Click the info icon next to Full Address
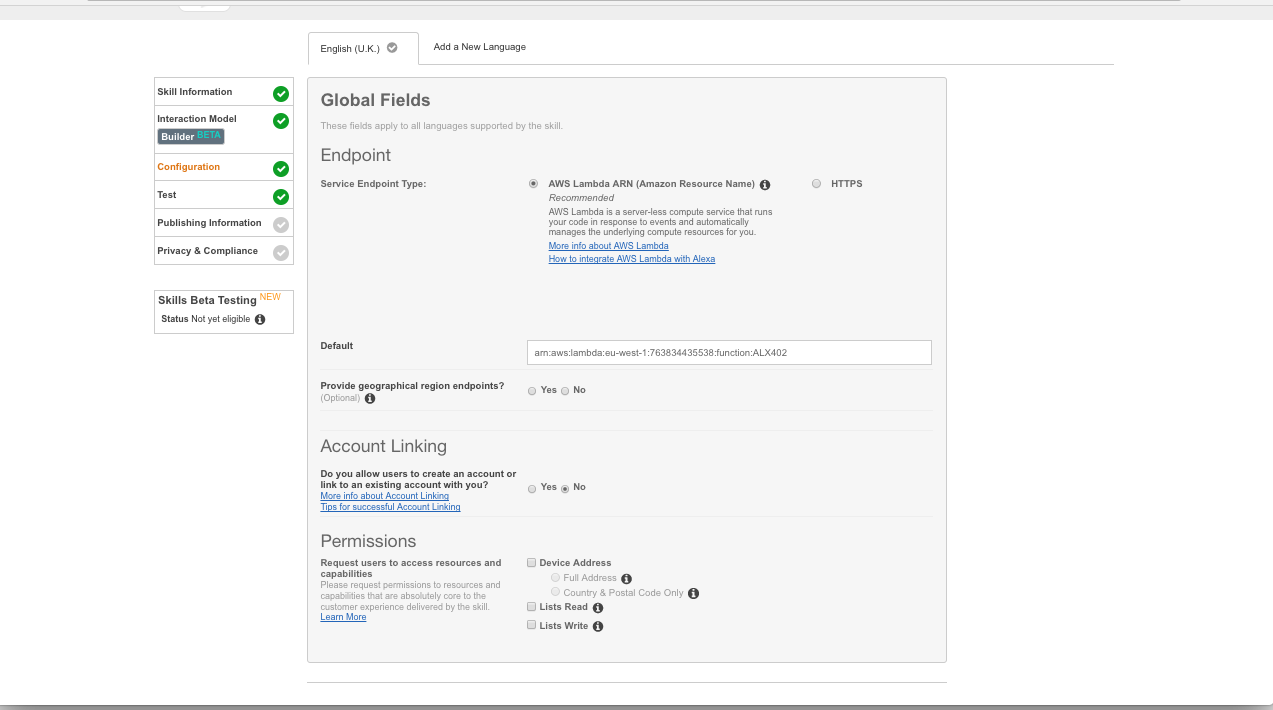The width and height of the screenshot is (1273, 710). tap(626, 578)
